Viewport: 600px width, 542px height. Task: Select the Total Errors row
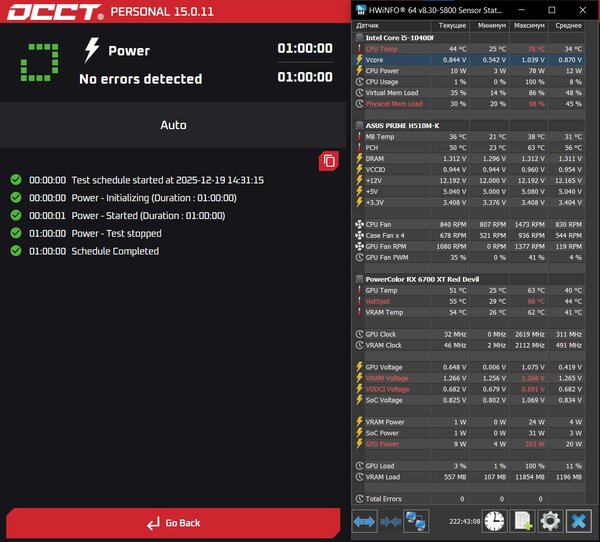click(x=469, y=499)
